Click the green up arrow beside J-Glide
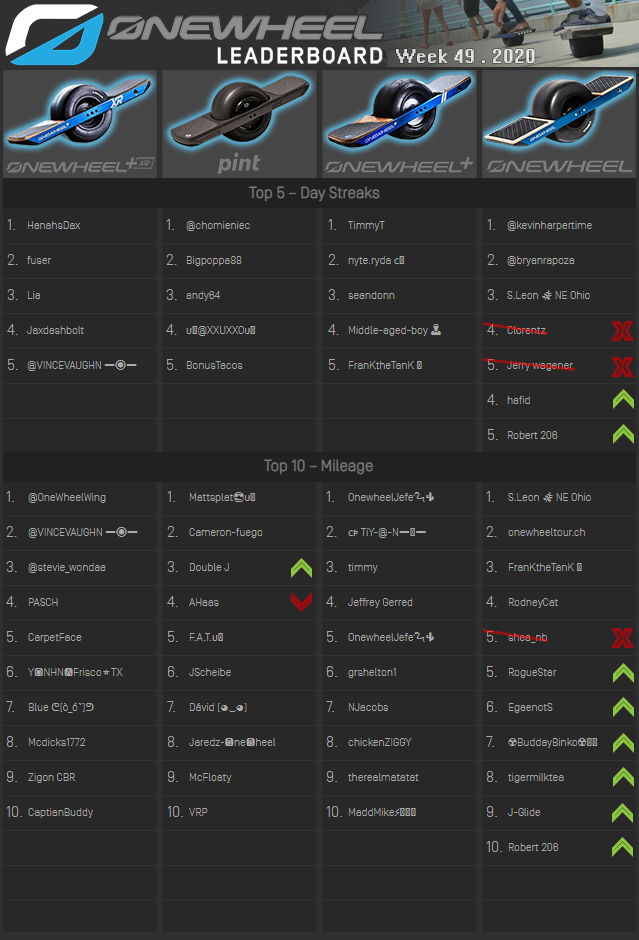Viewport: 639px width, 940px height. pos(622,813)
